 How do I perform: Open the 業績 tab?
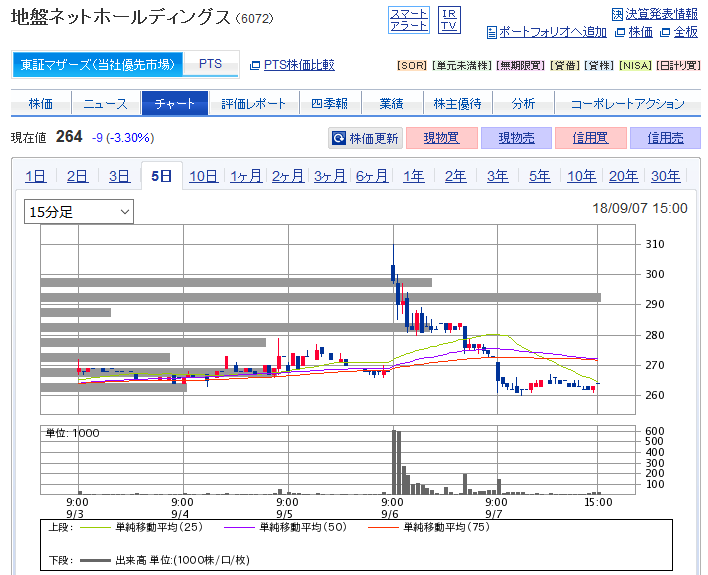pos(391,104)
